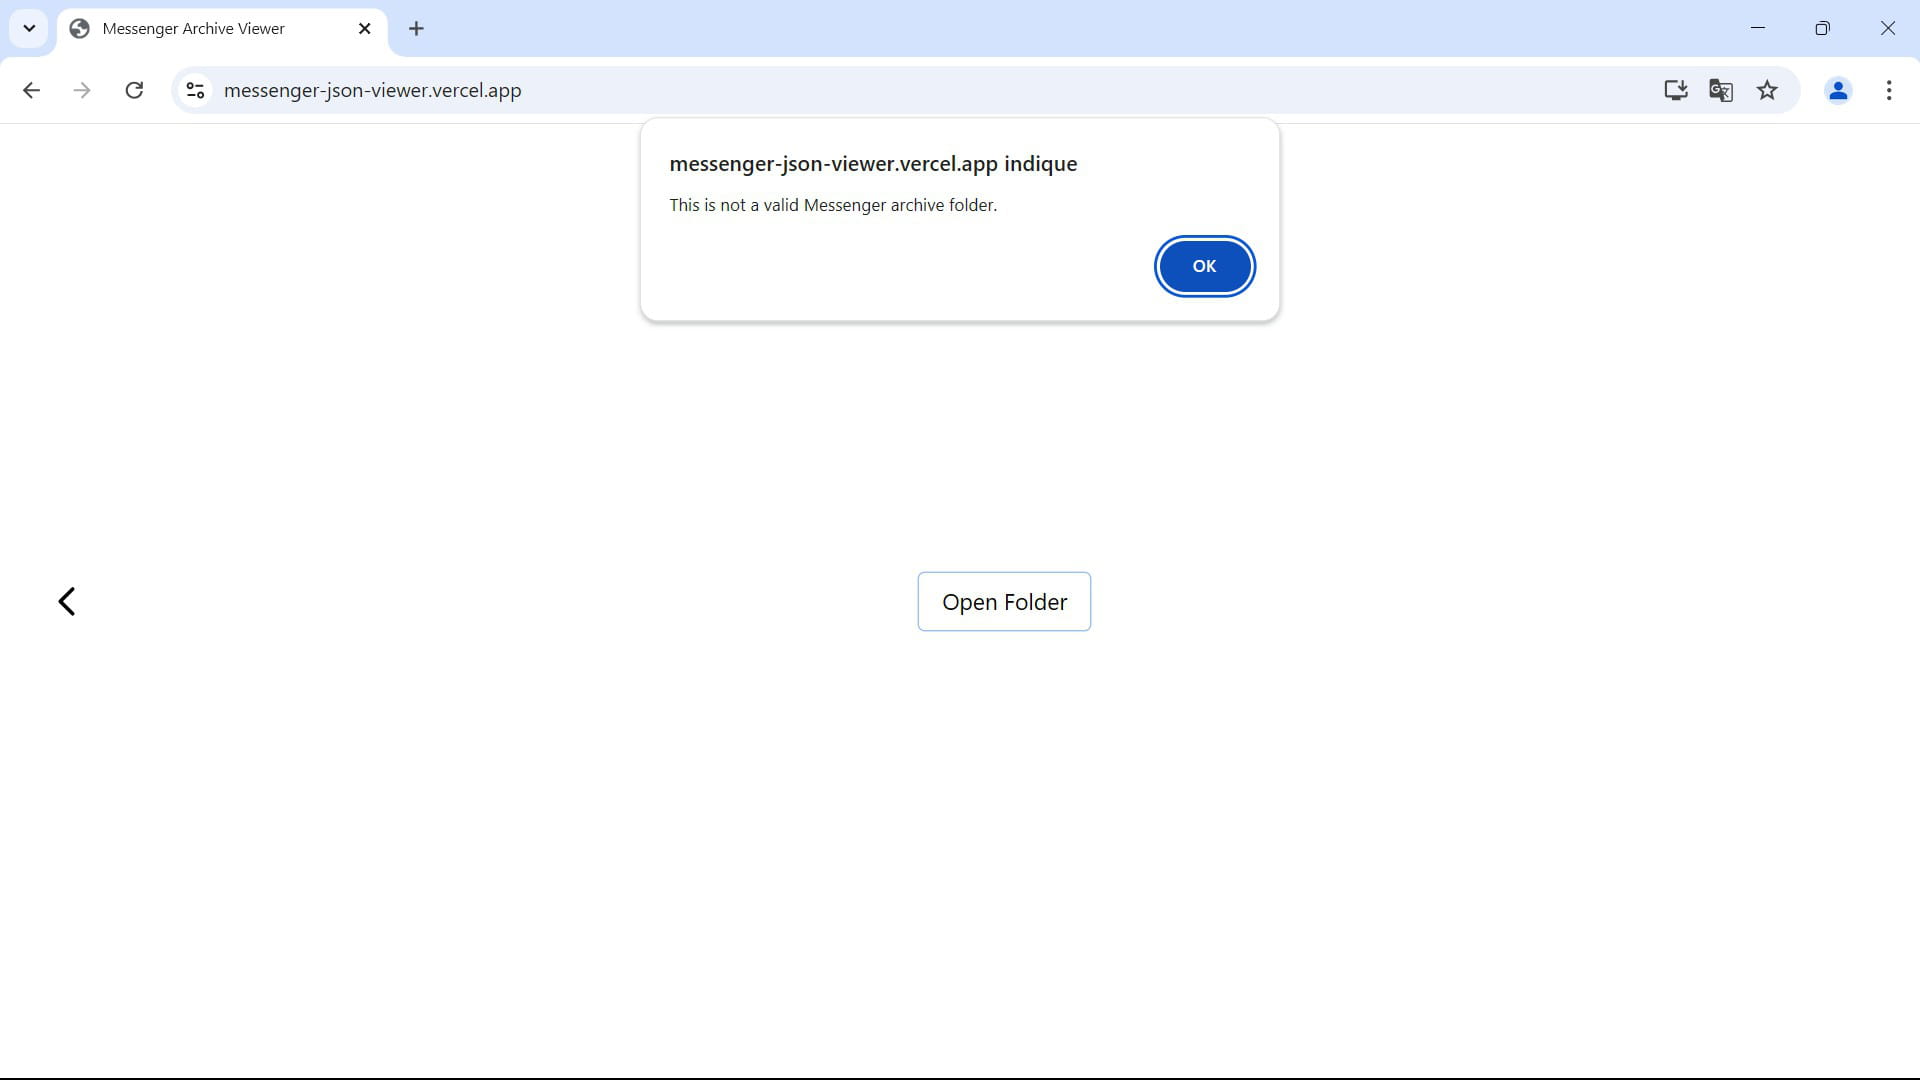Open a new tab with plus button
Image resolution: width=1920 pixels, height=1080 pixels.
[x=417, y=29]
